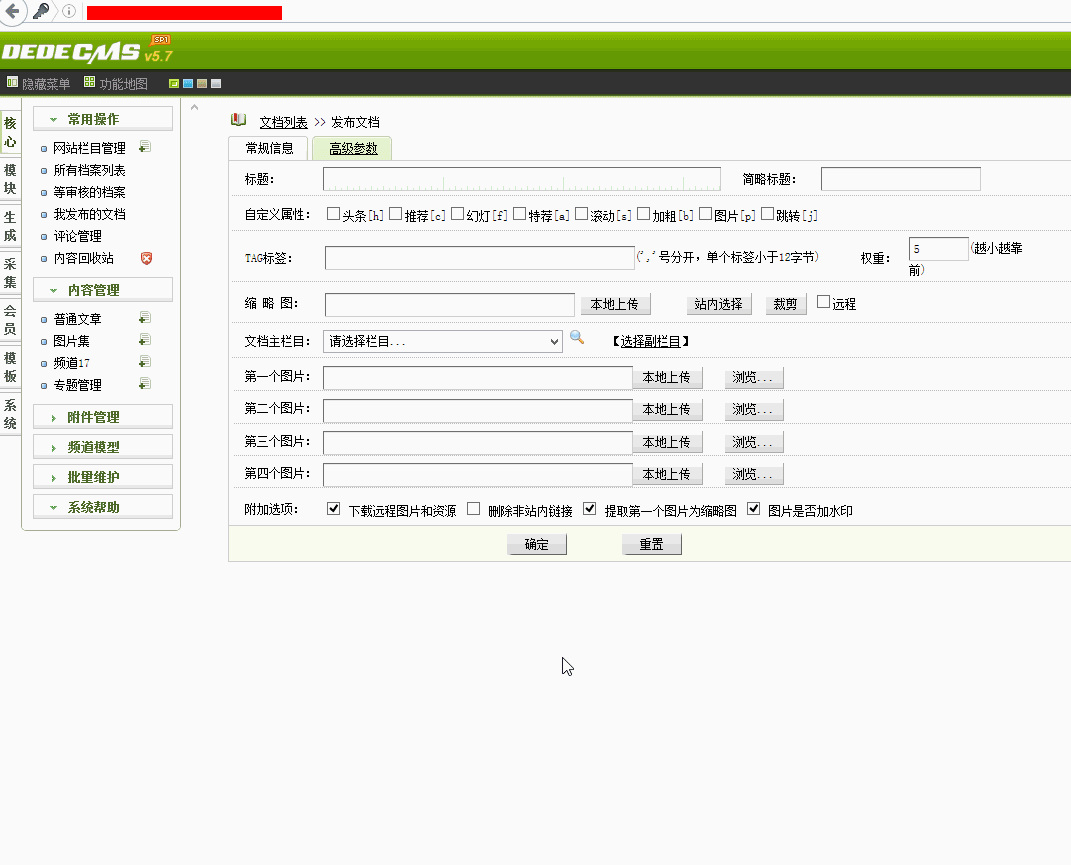Open the 功能地图 function map icon
The width and height of the screenshot is (1071, 865).
tap(87, 83)
